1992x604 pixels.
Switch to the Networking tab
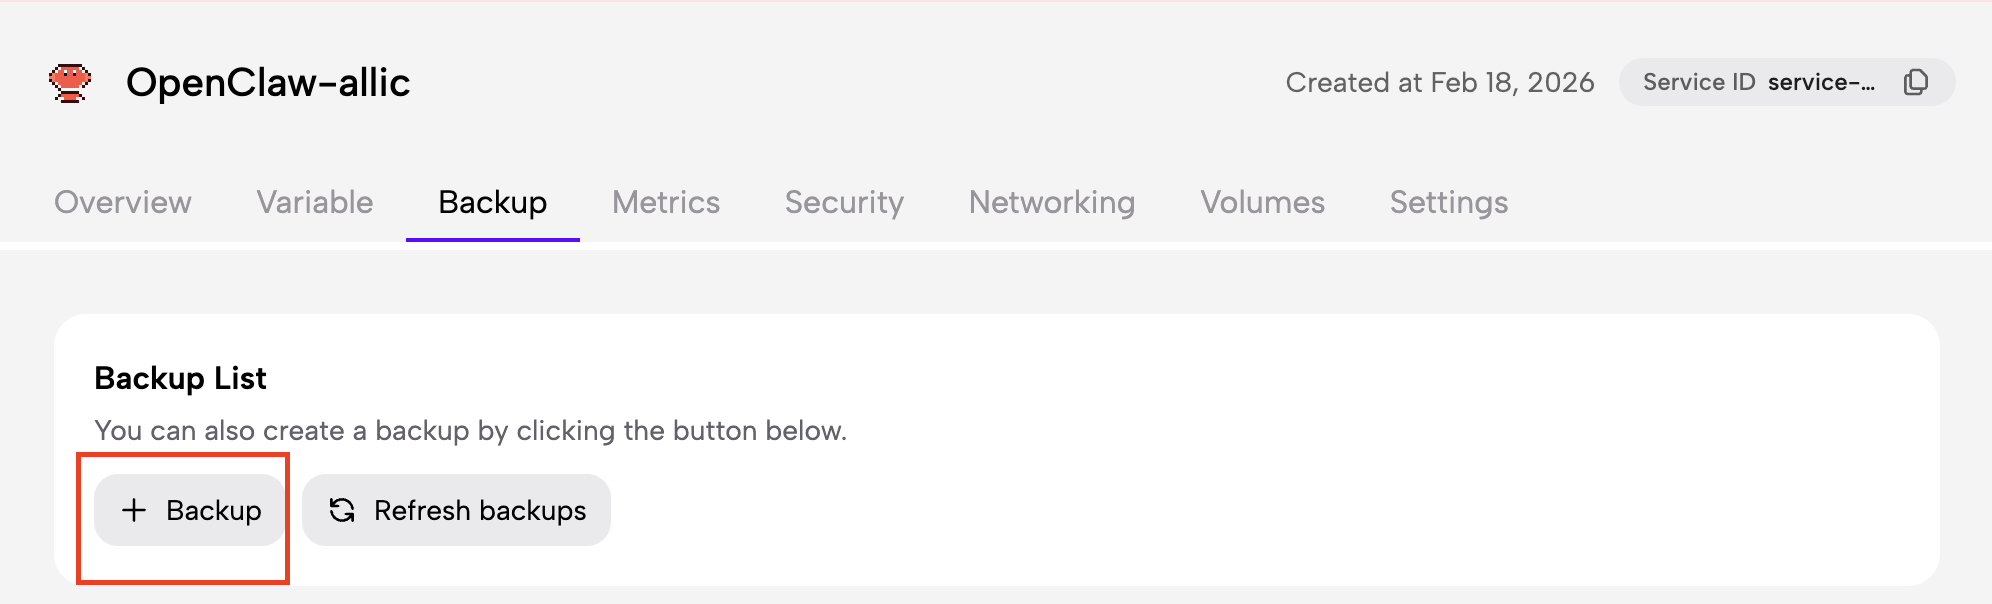1051,202
